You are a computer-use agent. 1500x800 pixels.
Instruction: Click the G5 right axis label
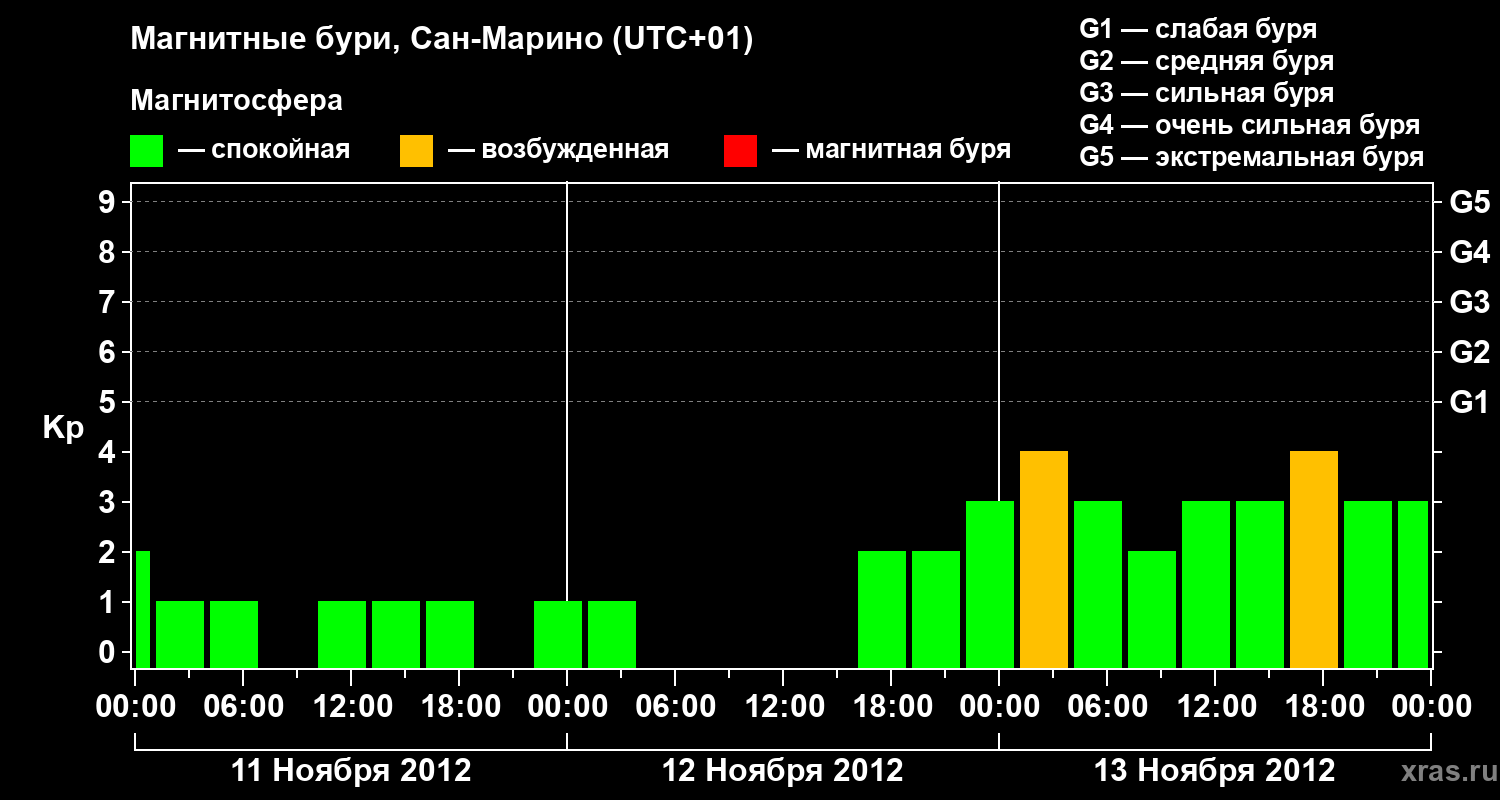click(x=1469, y=202)
